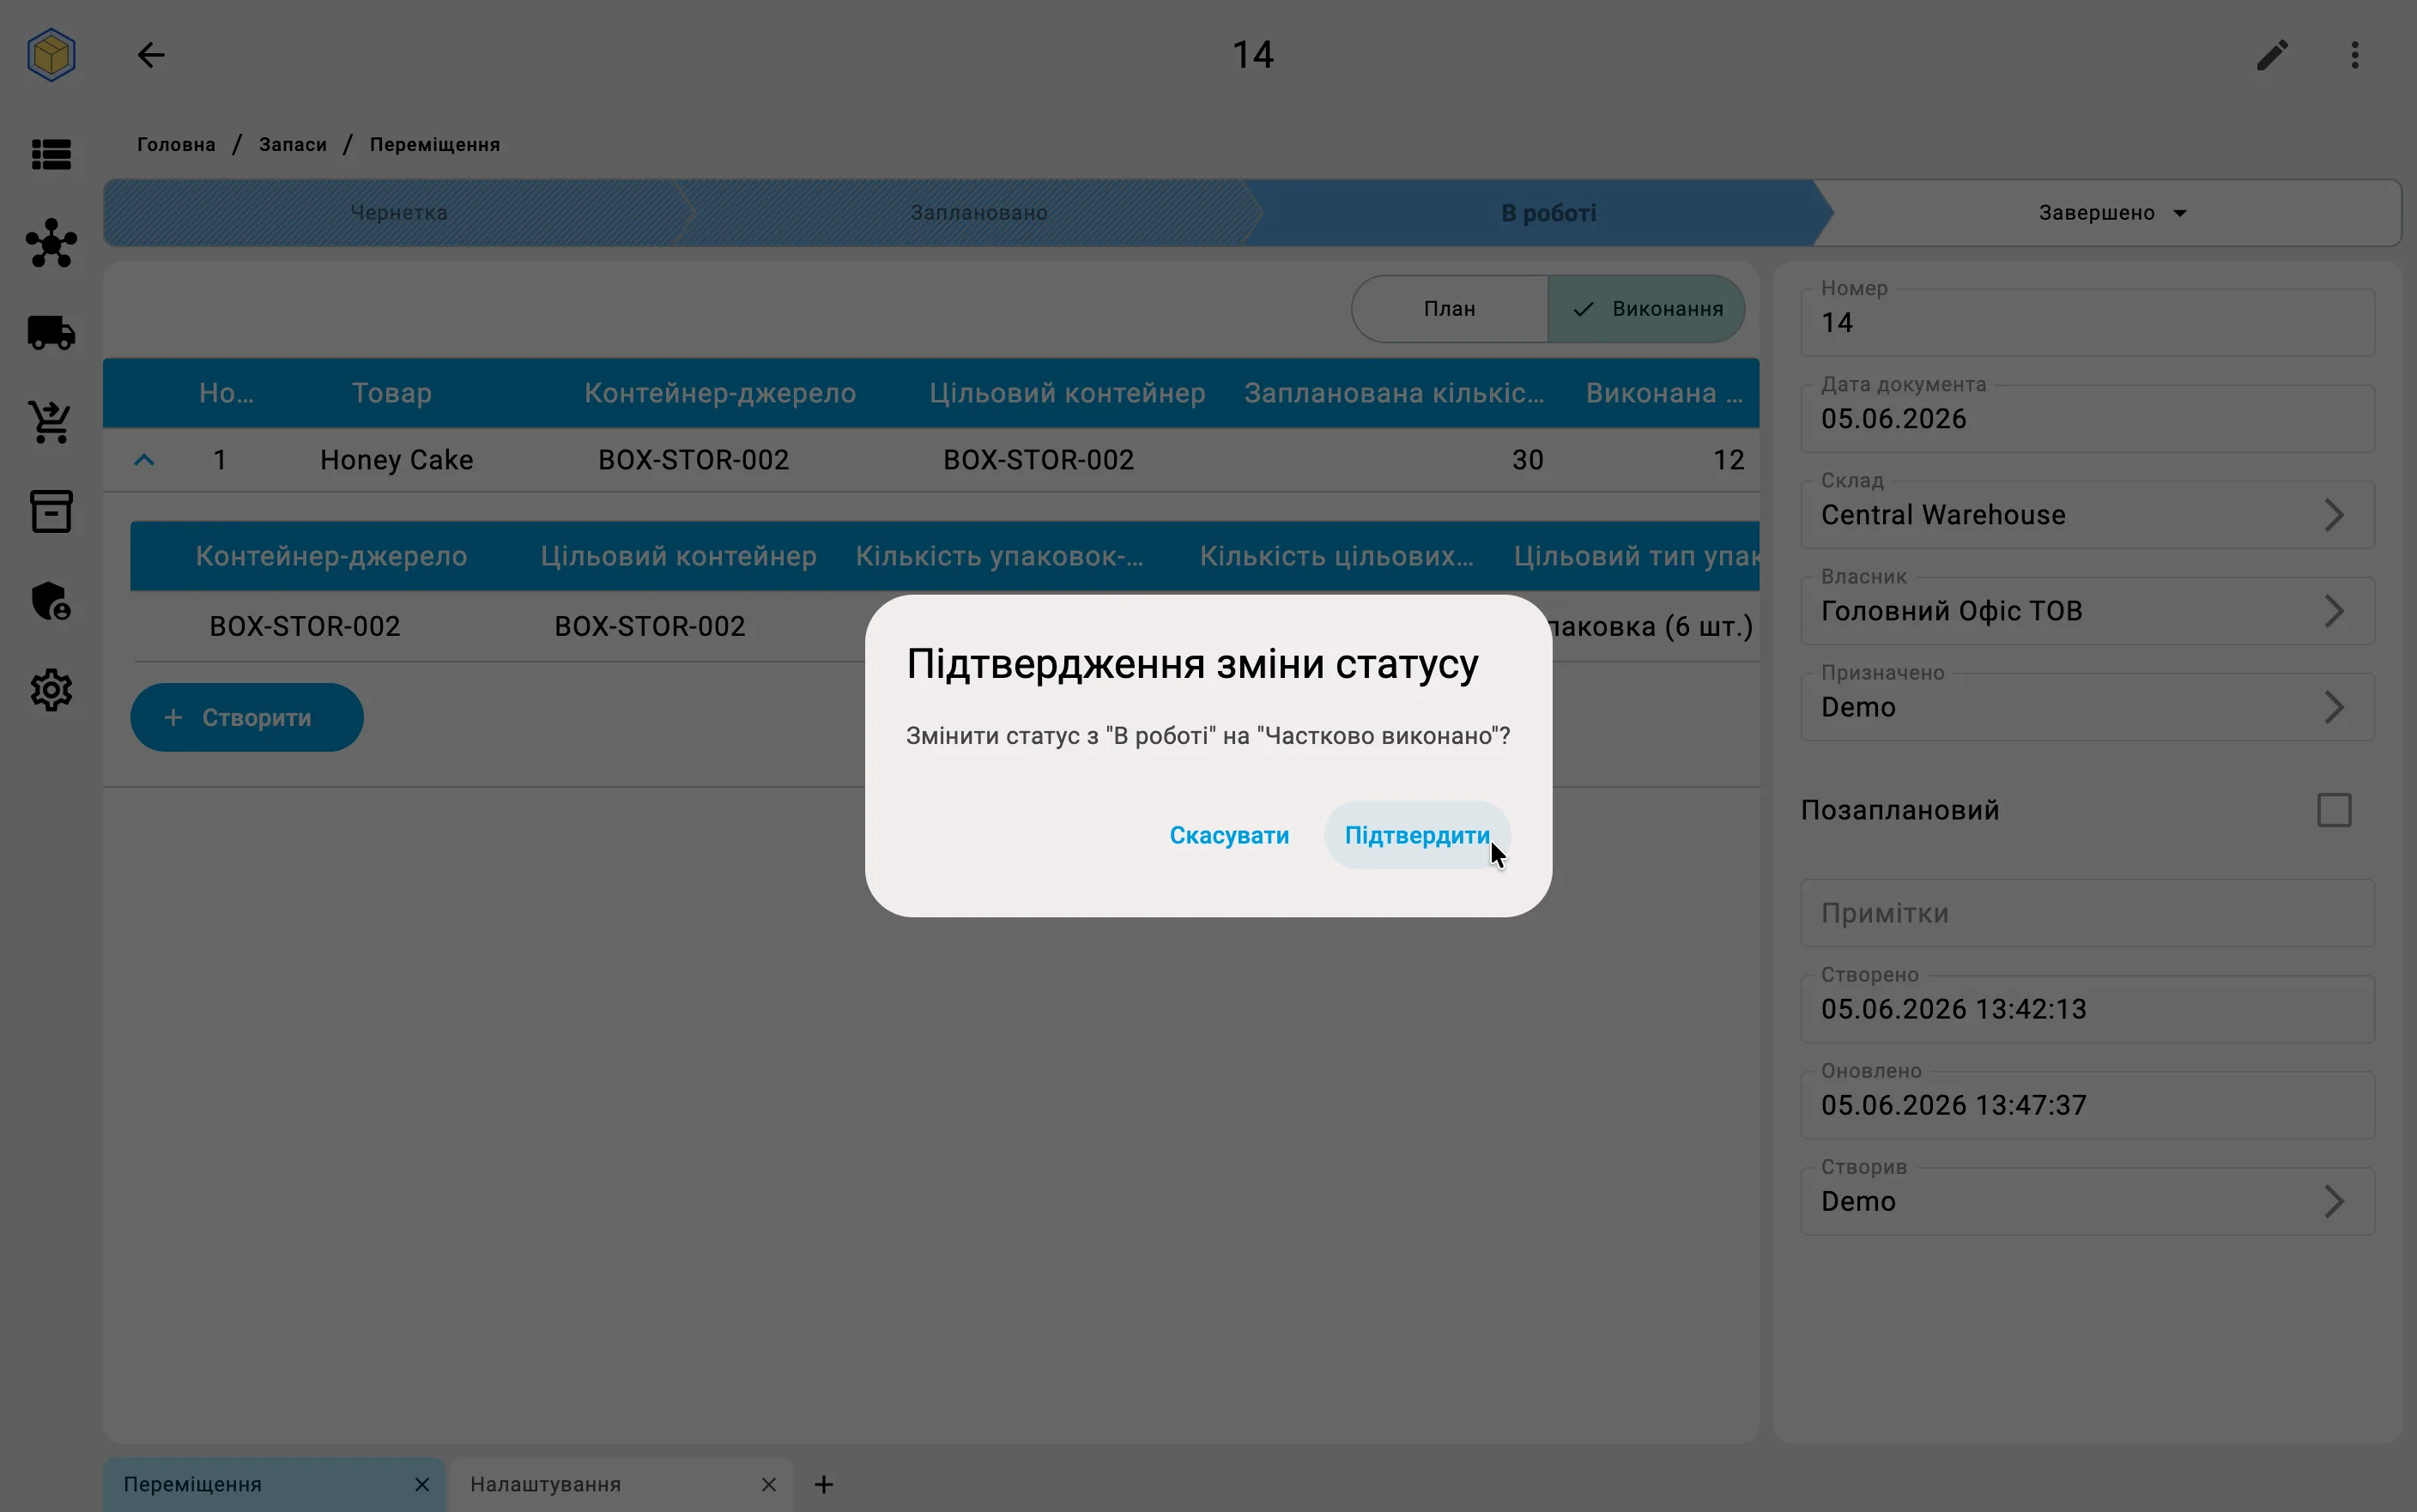Cancel the dialog with Скасувати
The image size is (2417, 1512).
pos(1229,835)
